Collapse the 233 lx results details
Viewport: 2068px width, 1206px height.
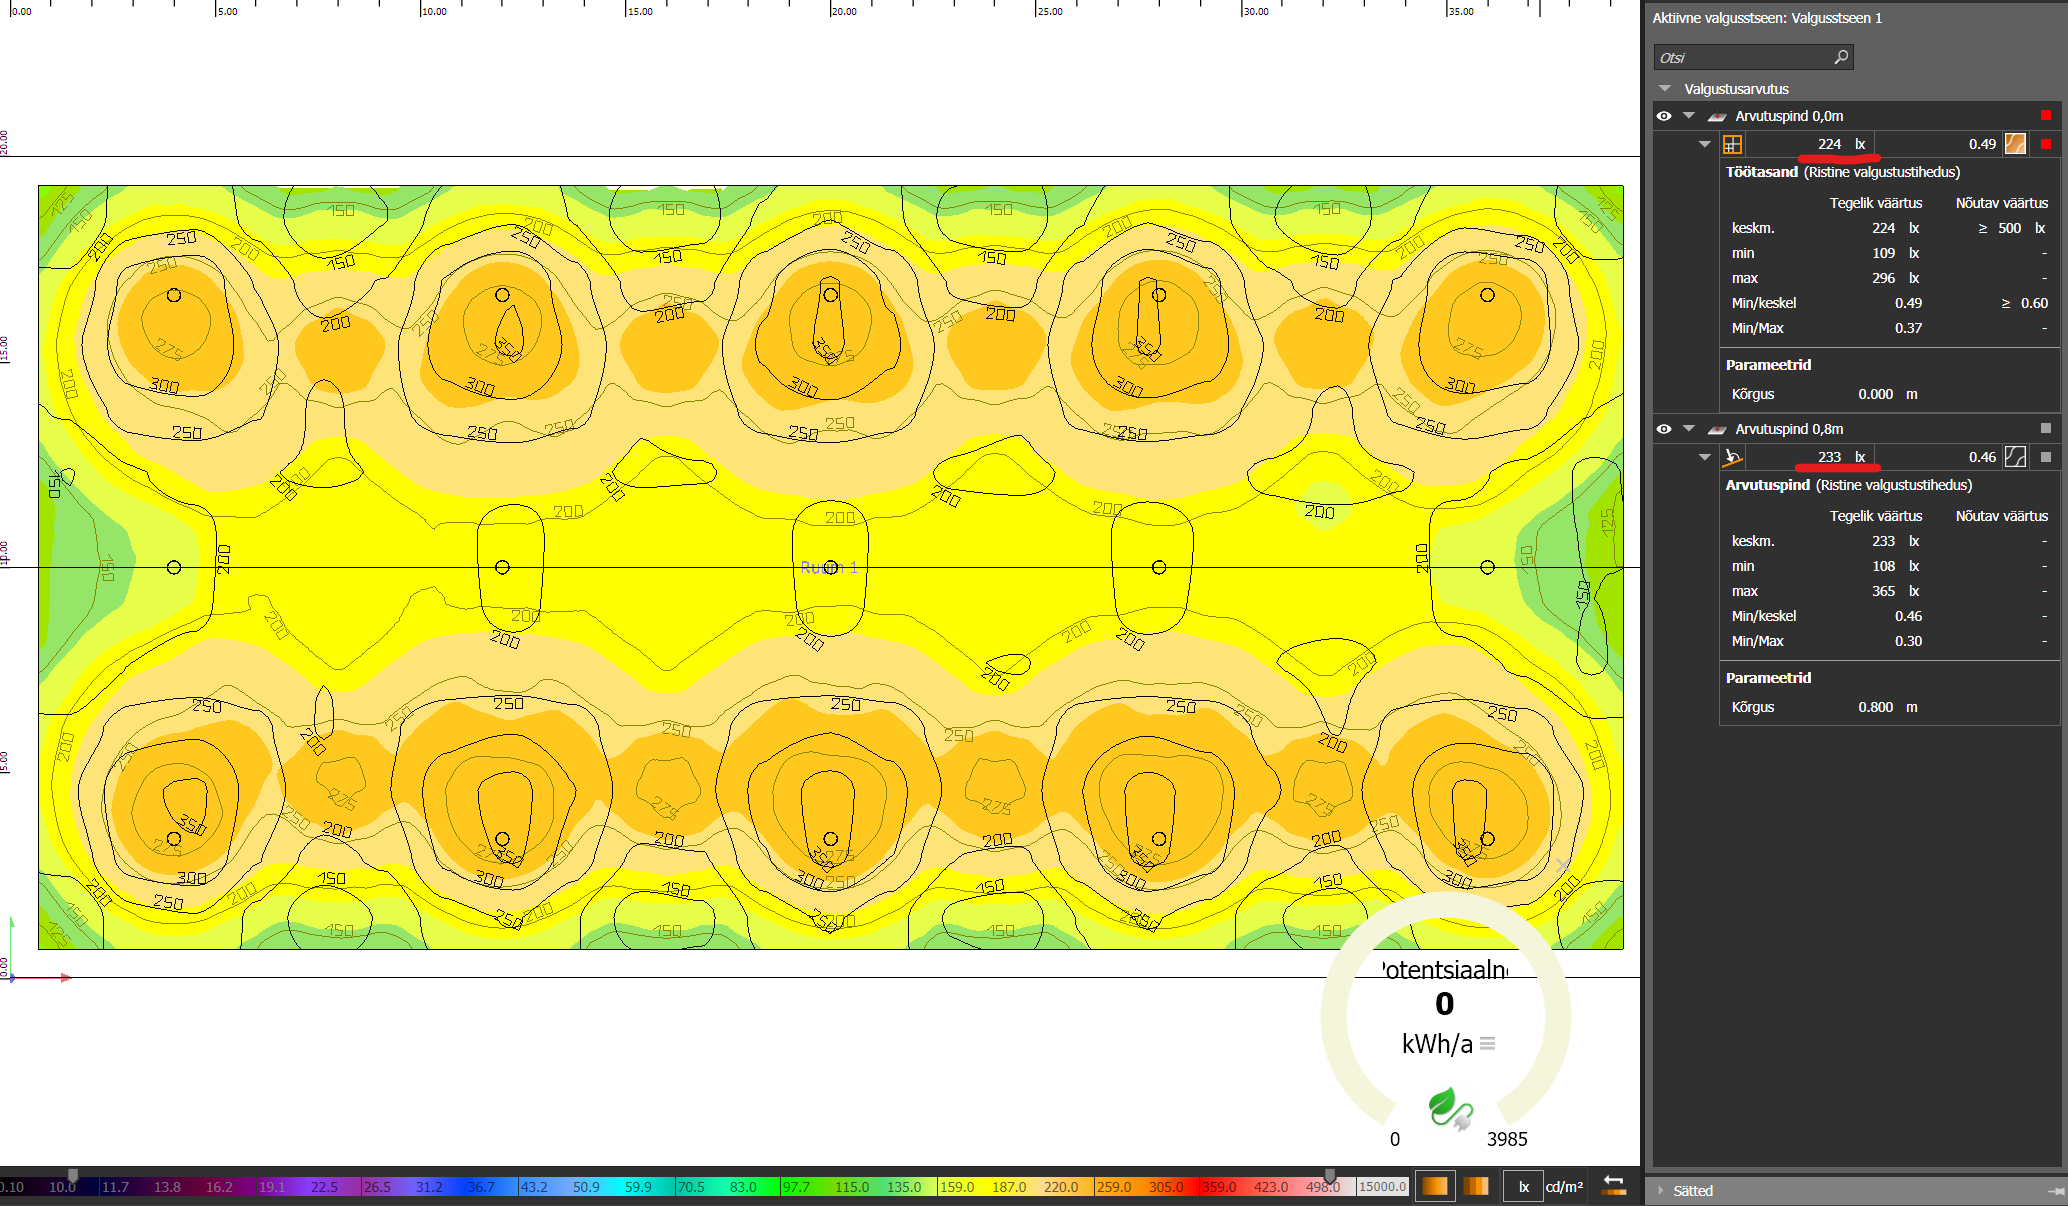[x=1705, y=457]
